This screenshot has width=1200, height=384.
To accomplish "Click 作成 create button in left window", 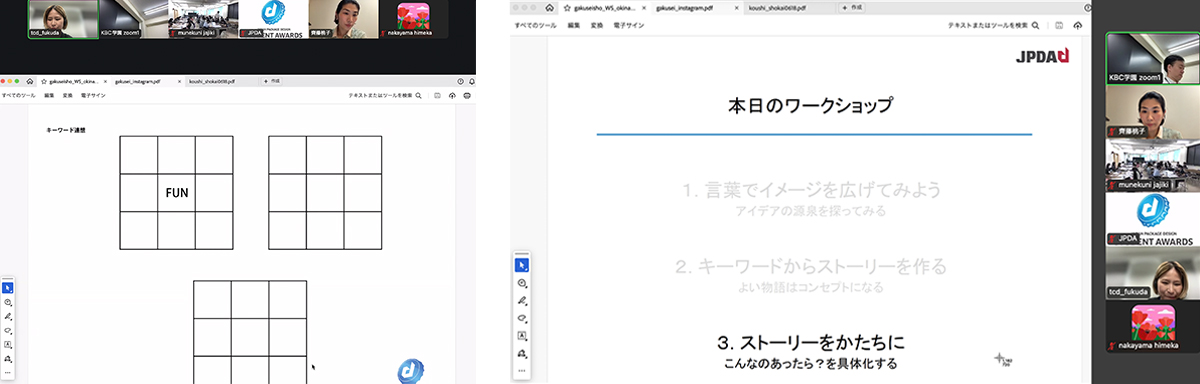I will (x=273, y=80).
